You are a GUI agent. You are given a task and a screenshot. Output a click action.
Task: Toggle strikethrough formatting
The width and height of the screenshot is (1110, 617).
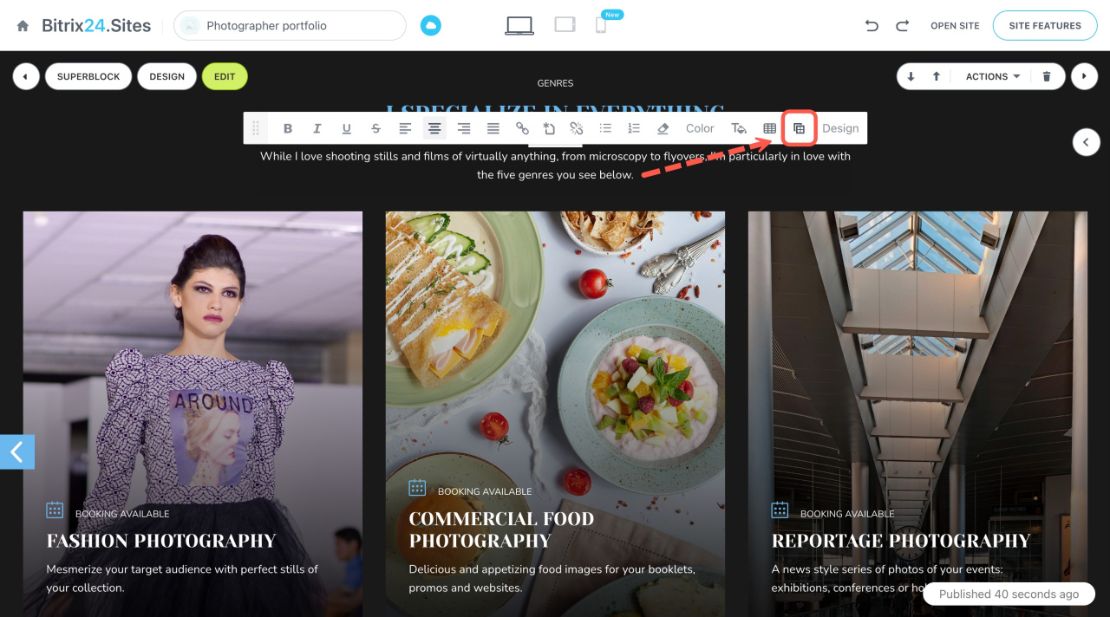376,128
